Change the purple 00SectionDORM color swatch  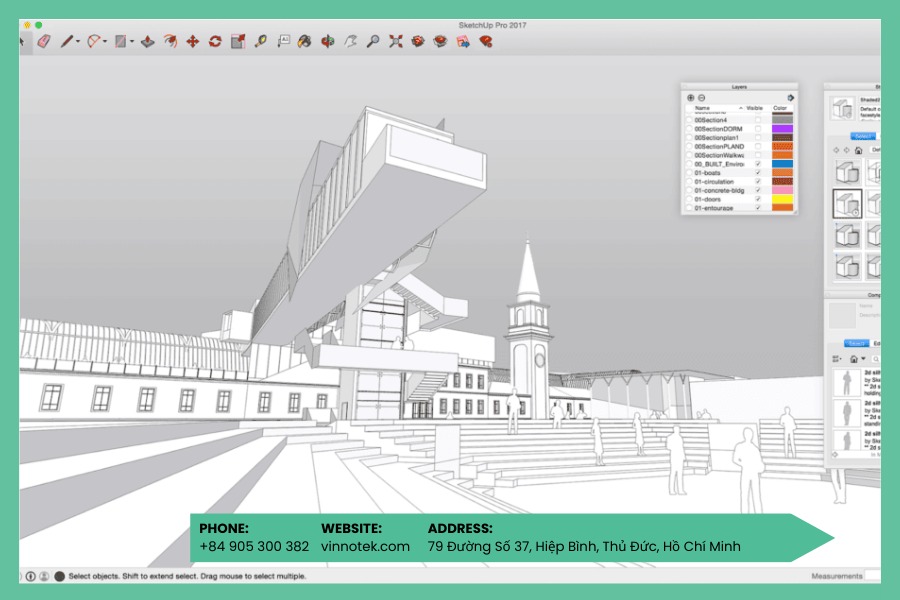pos(782,129)
